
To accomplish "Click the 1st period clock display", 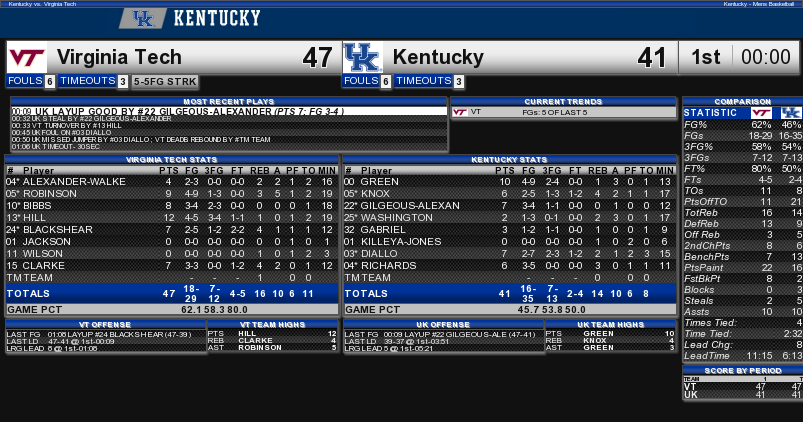I will pyautogui.click(x=741, y=57).
